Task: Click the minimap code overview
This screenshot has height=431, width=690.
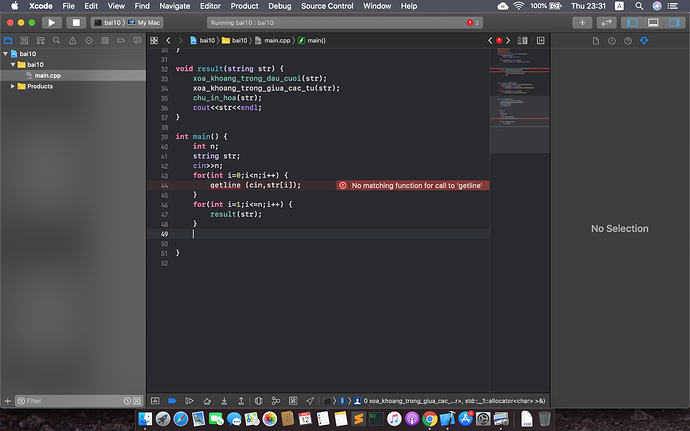Action: pyautogui.click(x=520, y=100)
